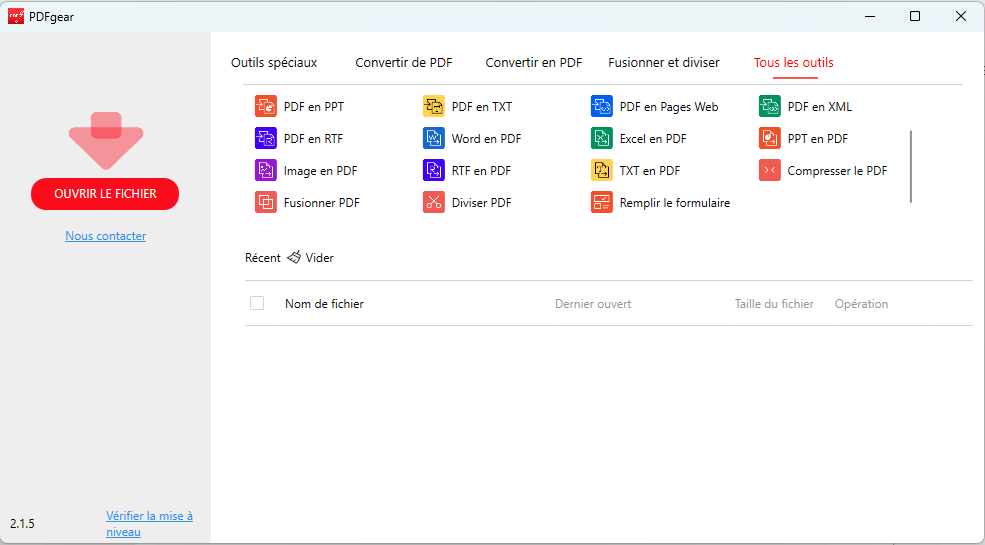Click the PDFgear logo in title bar
Image resolution: width=985 pixels, height=545 pixels.
pos(16,16)
